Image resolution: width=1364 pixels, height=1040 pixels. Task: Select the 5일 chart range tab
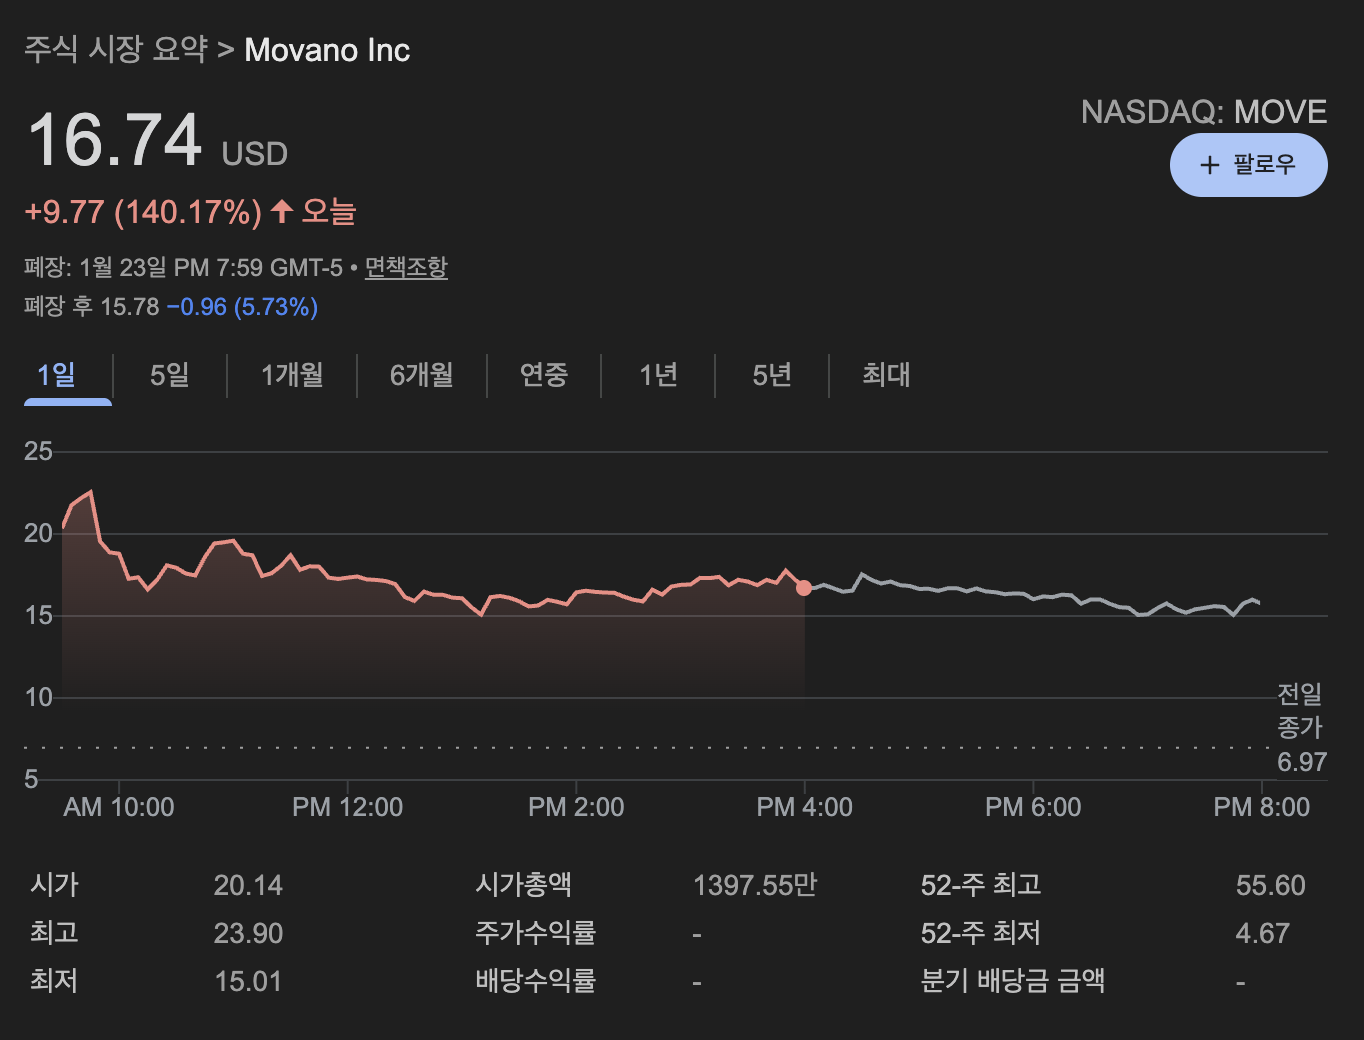(170, 375)
